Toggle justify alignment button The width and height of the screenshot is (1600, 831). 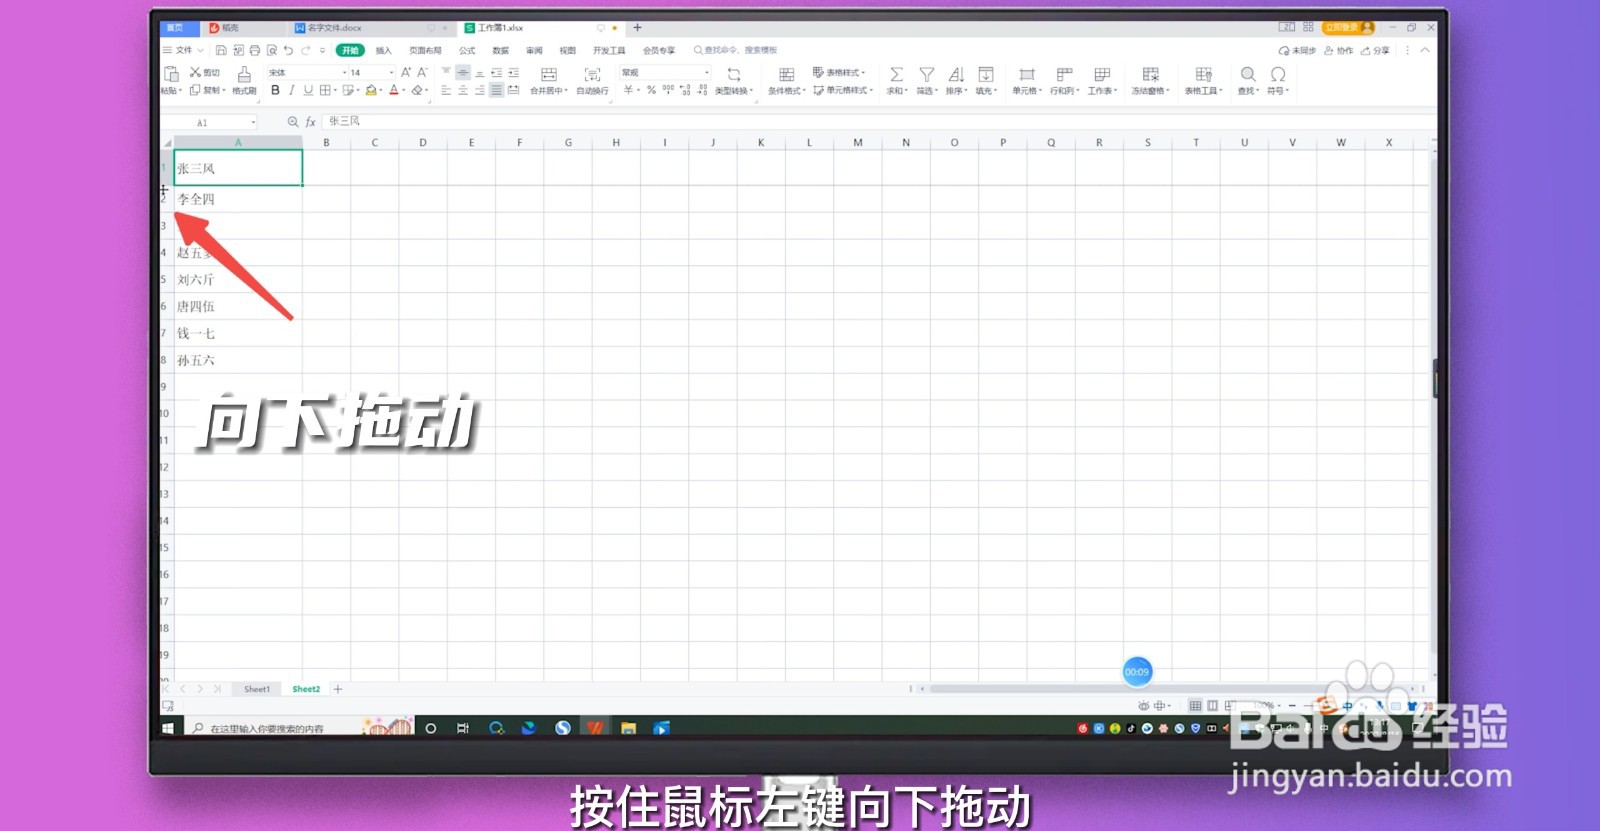497,90
